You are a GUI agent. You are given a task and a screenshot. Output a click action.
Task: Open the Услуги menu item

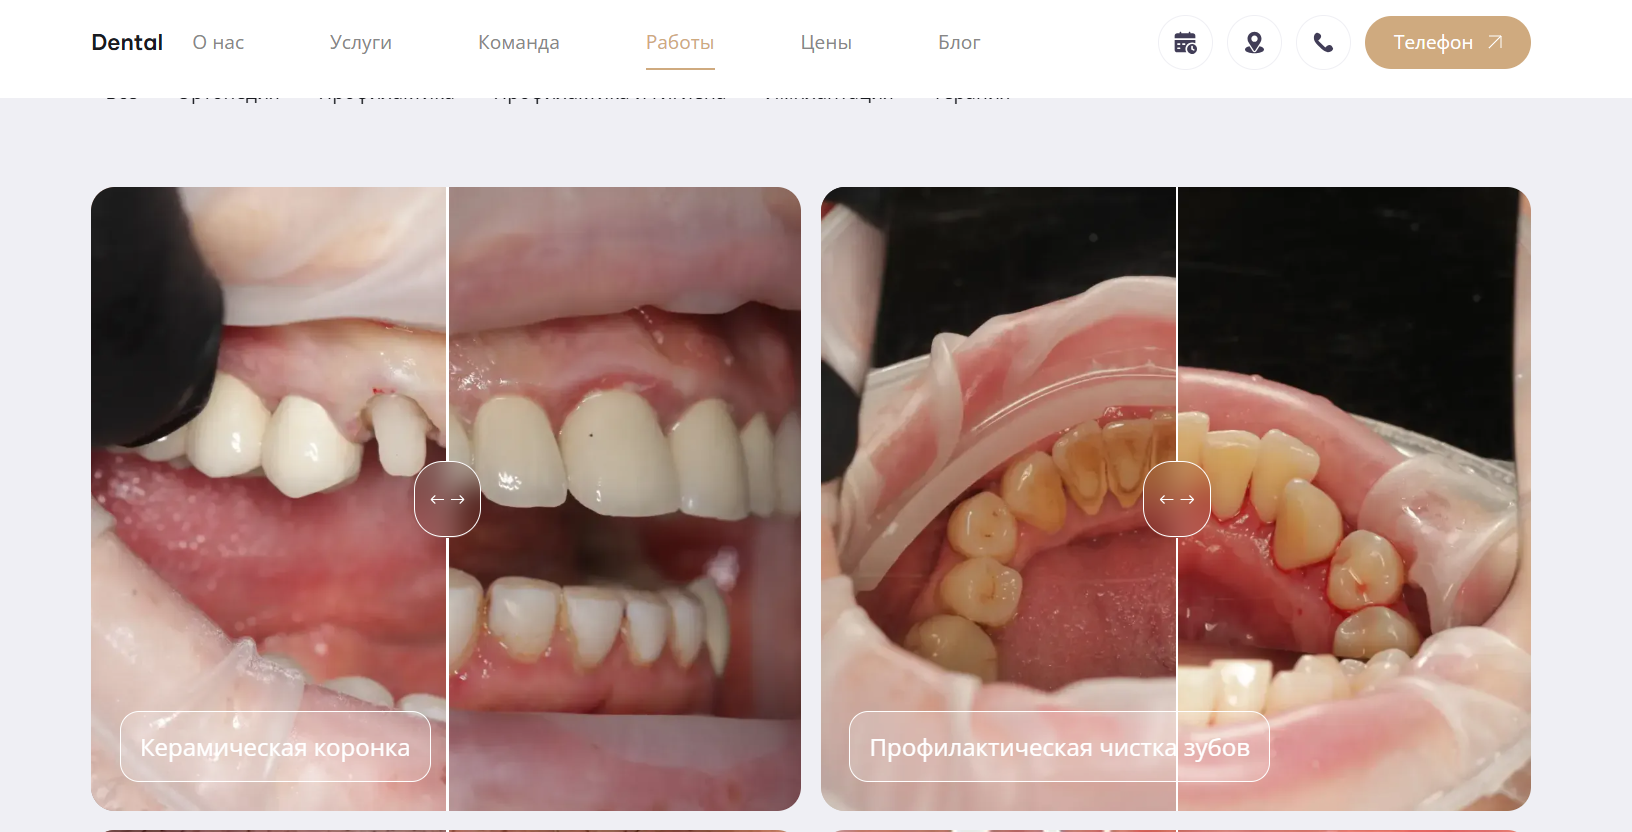pyautogui.click(x=361, y=42)
